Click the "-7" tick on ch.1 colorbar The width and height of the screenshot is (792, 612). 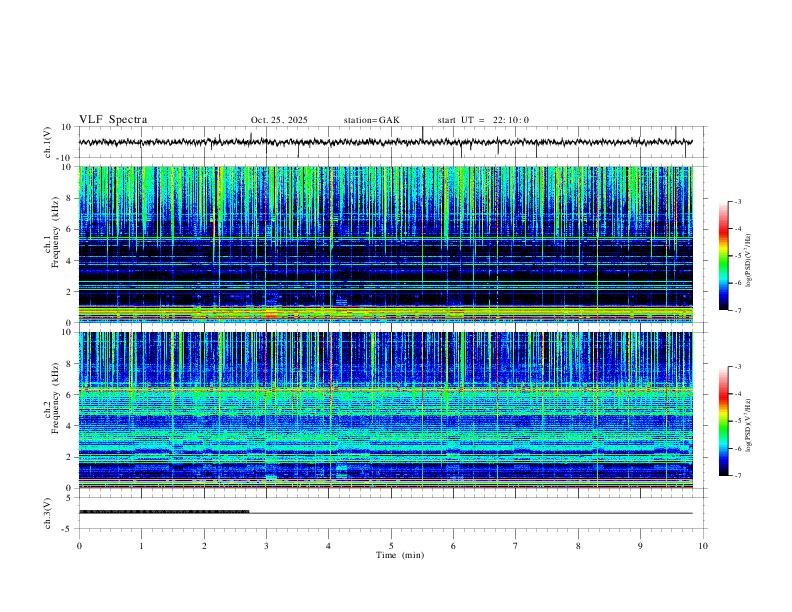click(737, 310)
